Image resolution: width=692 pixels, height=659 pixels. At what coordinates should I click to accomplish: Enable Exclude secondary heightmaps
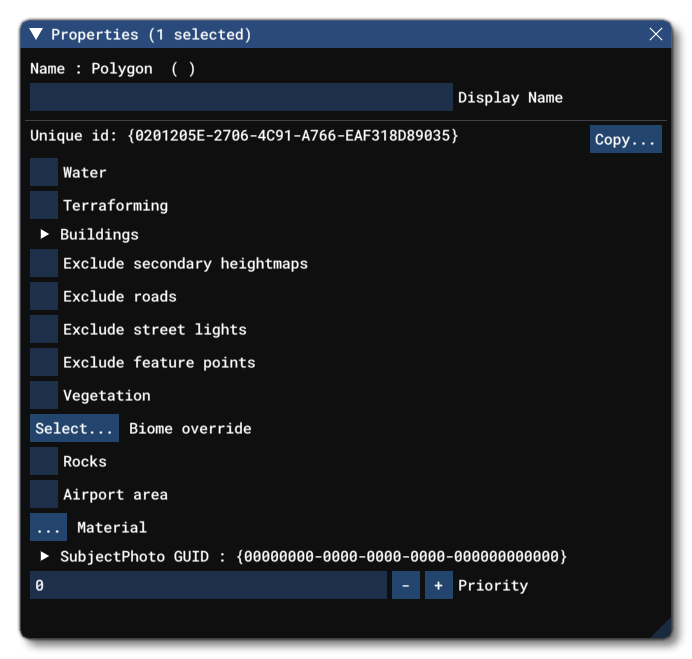point(44,264)
